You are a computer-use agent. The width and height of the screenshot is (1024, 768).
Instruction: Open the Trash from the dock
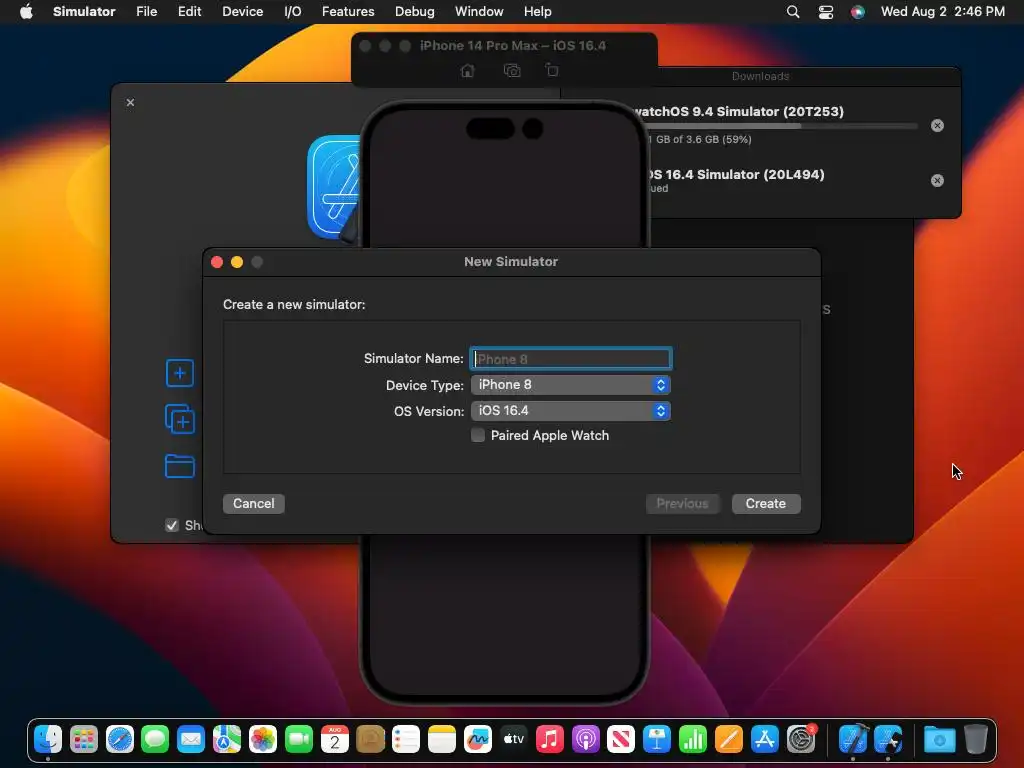[976, 739]
